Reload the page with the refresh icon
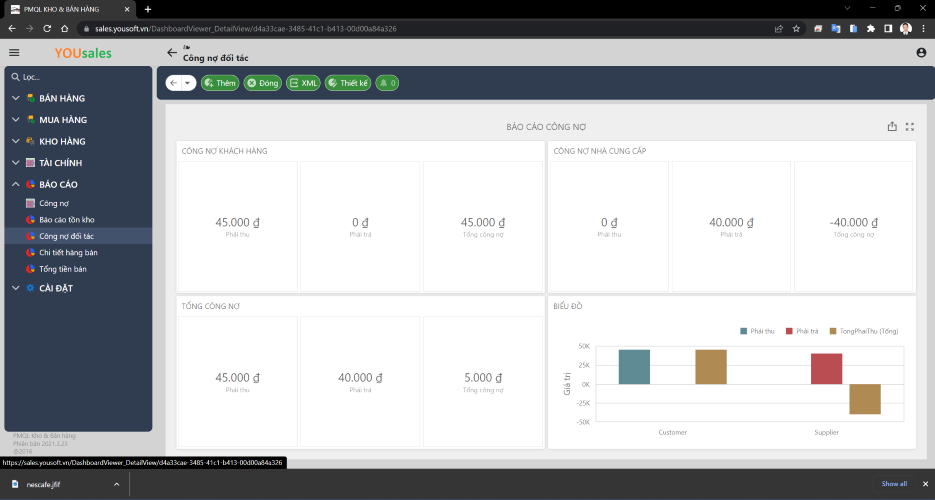Viewport: 935px width, 500px height. (x=47, y=29)
